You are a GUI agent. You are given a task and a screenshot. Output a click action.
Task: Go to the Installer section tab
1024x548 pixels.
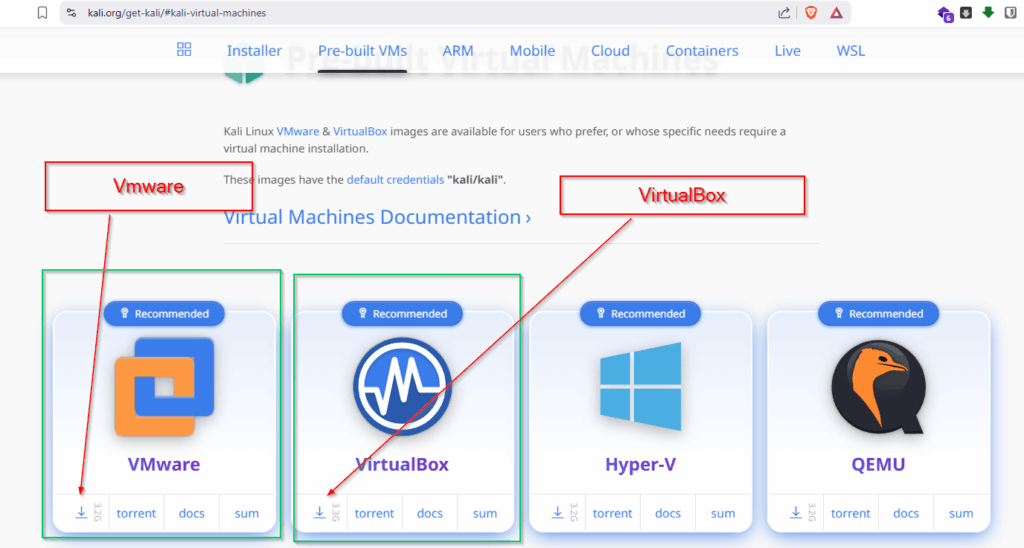[x=254, y=50]
